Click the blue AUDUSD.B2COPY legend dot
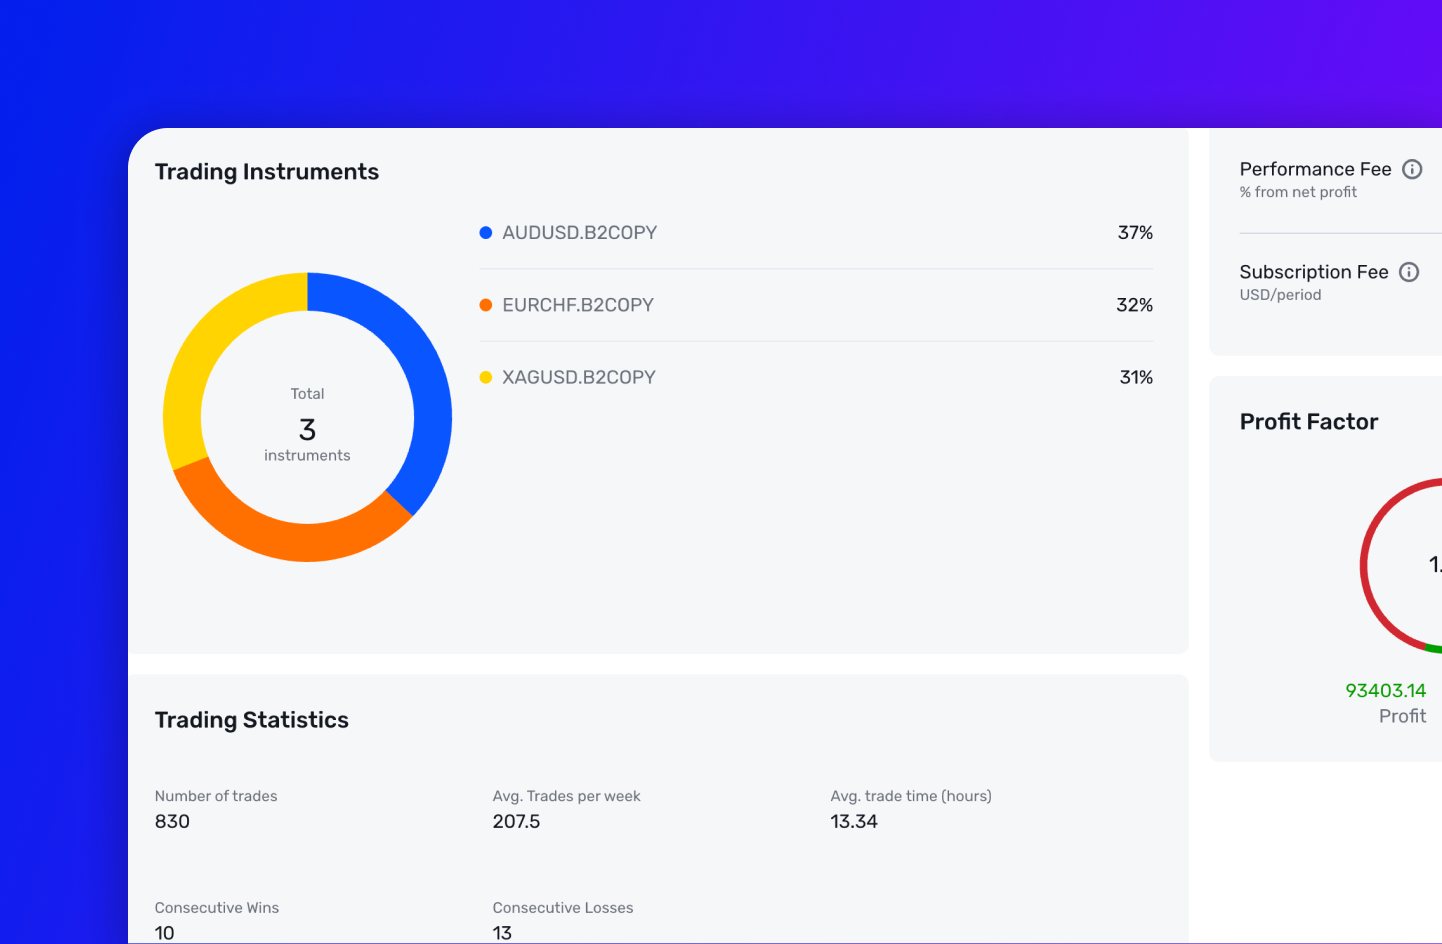The image size is (1442, 944). pyautogui.click(x=486, y=232)
